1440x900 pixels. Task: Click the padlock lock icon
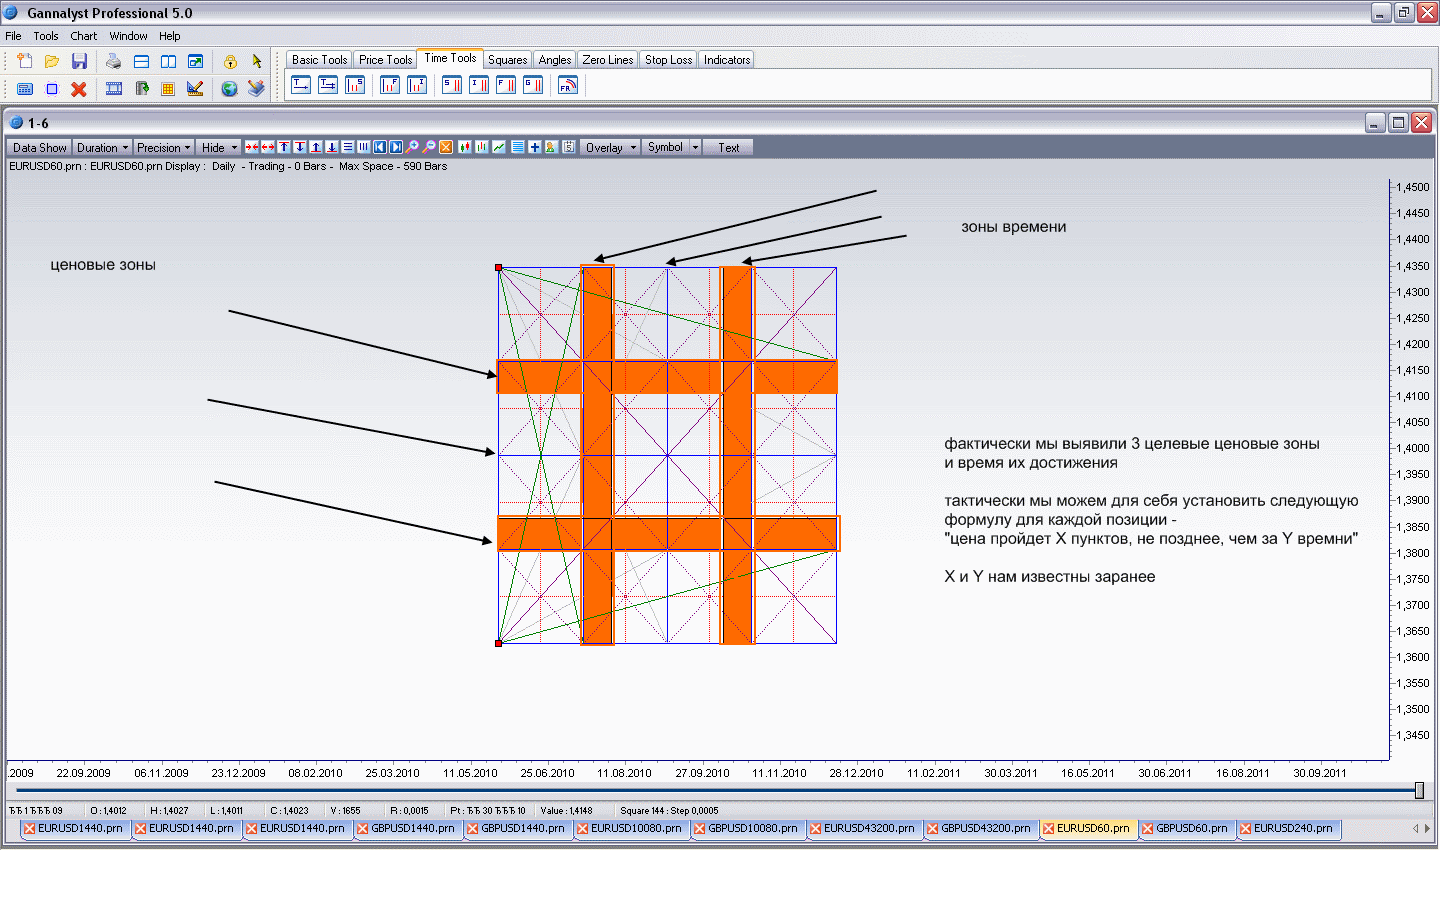[230, 61]
